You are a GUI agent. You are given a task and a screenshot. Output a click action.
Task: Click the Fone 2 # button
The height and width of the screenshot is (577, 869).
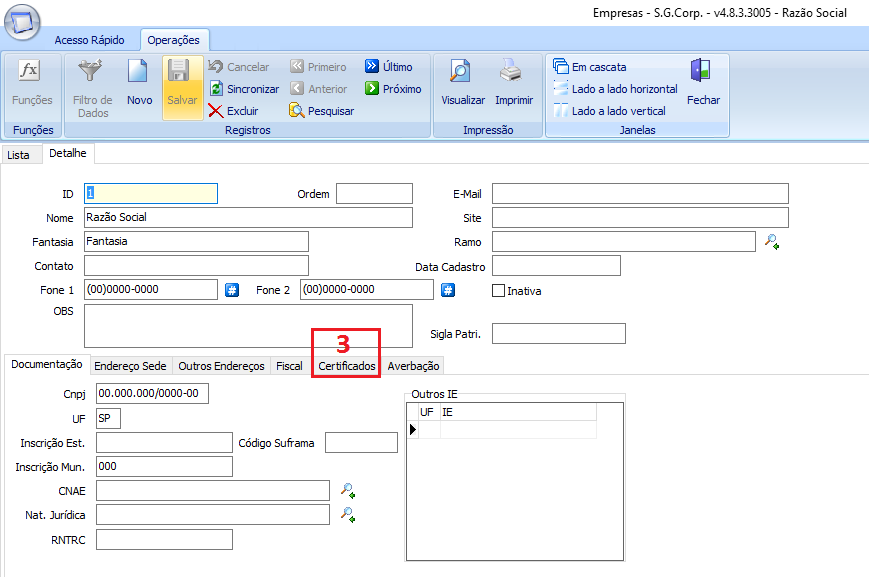coord(448,290)
